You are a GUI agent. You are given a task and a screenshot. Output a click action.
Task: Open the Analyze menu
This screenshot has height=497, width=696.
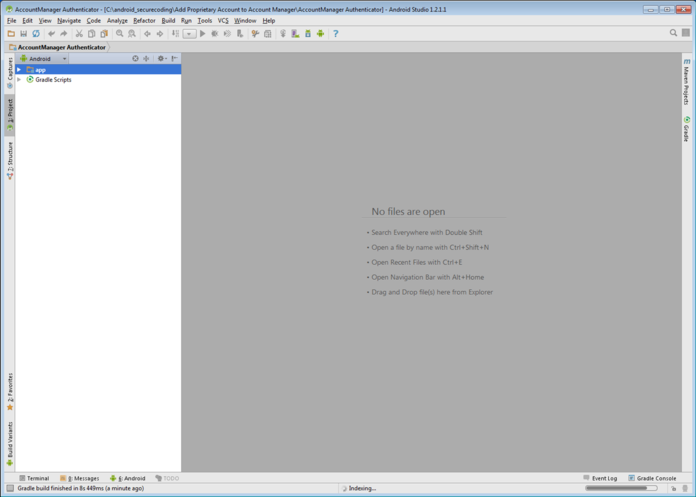click(117, 21)
